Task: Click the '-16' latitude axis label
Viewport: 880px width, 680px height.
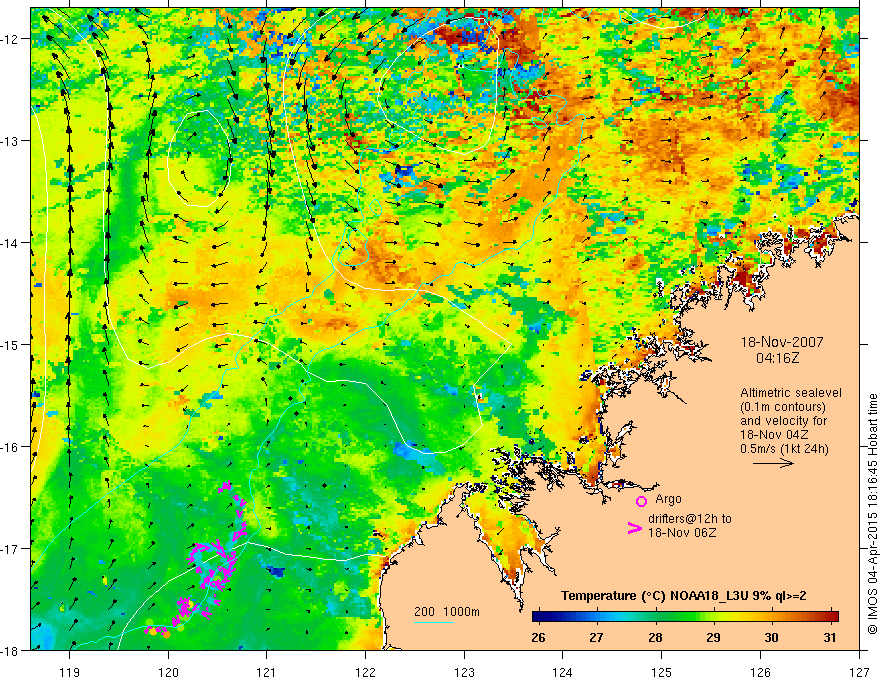Action: tap(10, 447)
